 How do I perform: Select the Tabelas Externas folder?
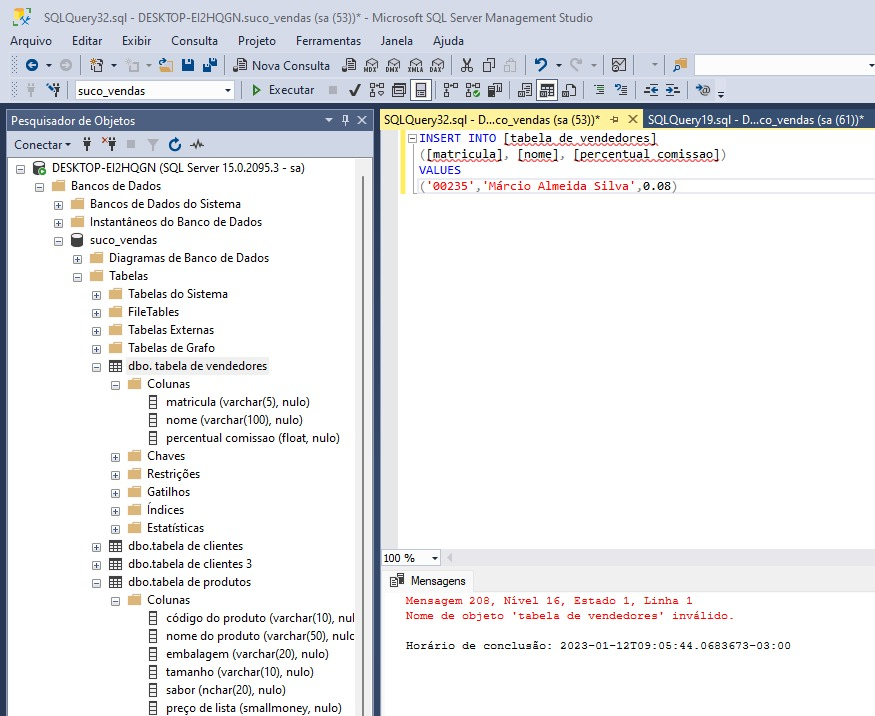click(171, 330)
